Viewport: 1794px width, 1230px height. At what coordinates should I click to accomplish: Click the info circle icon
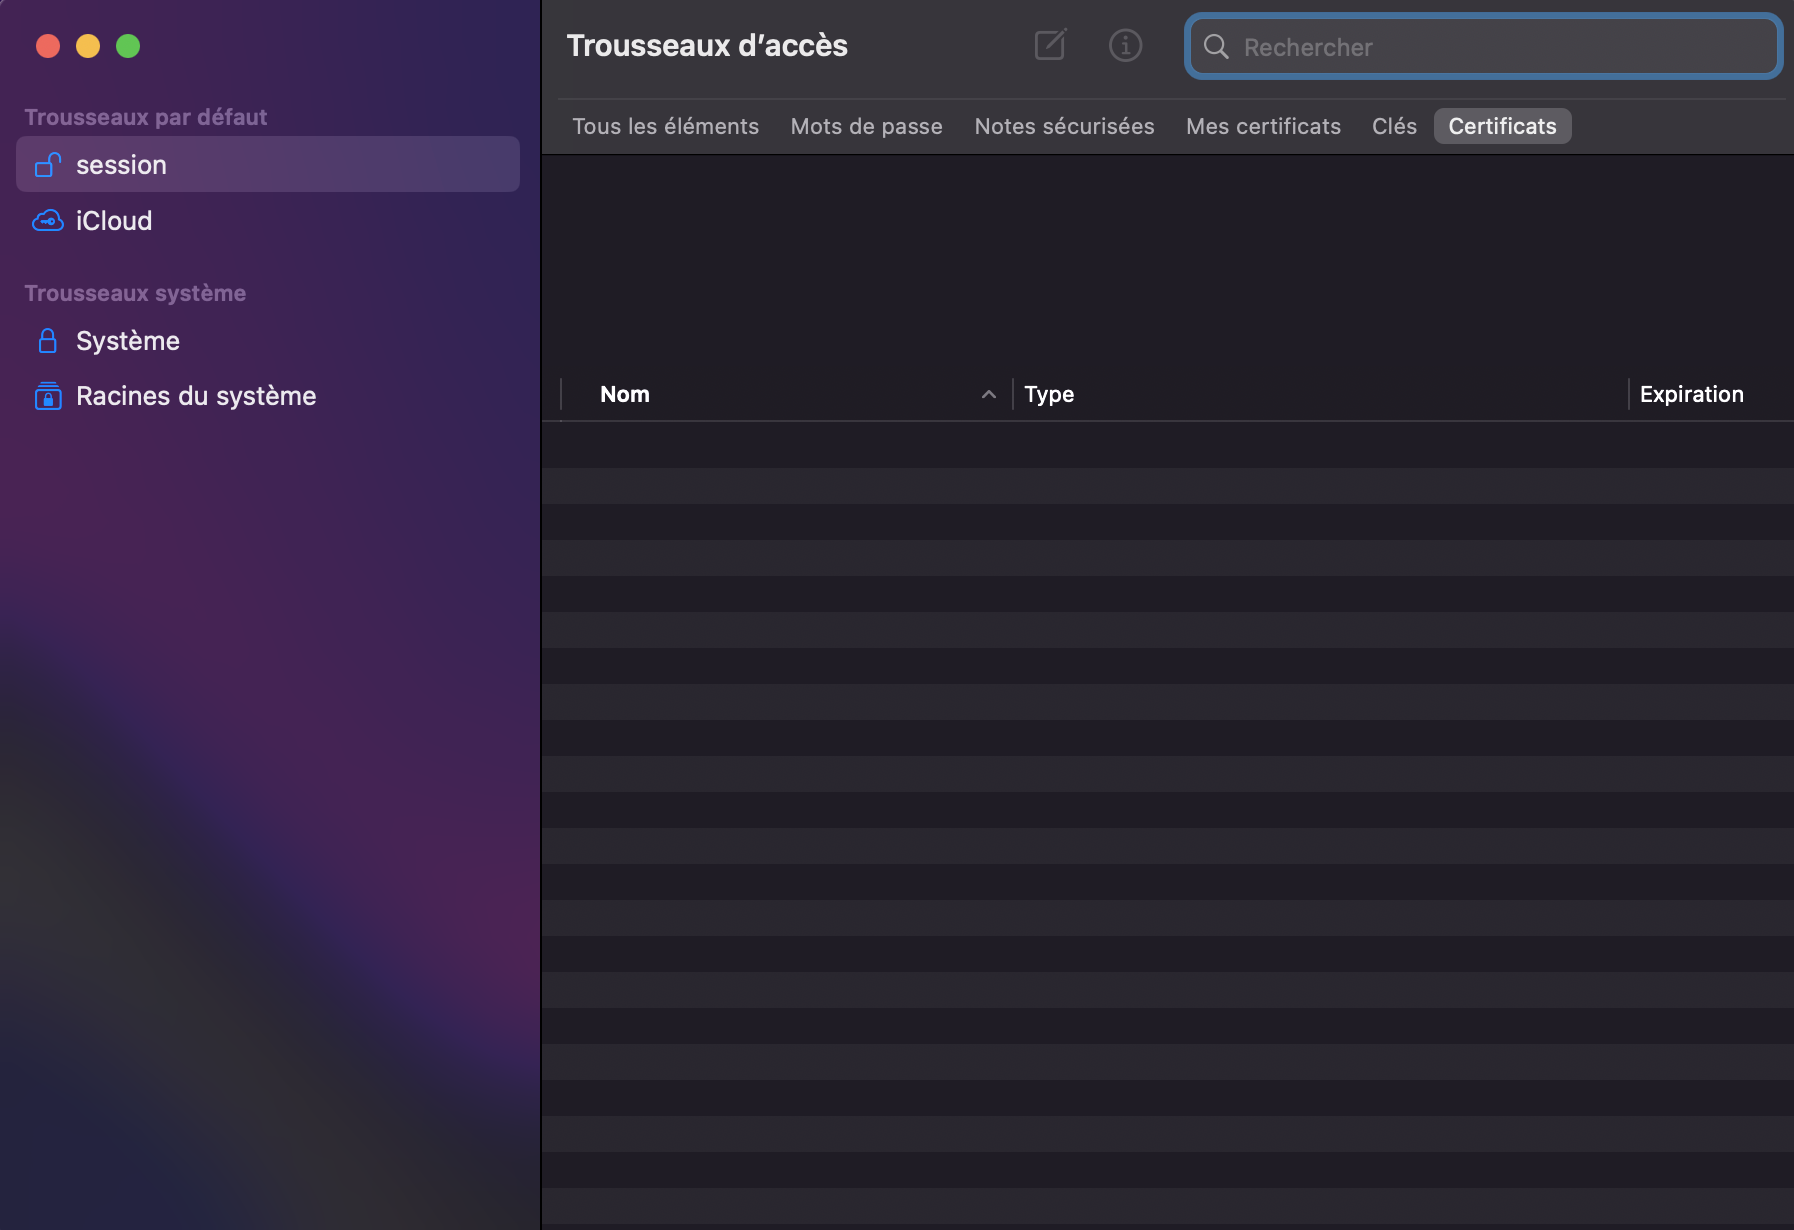(x=1125, y=45)
